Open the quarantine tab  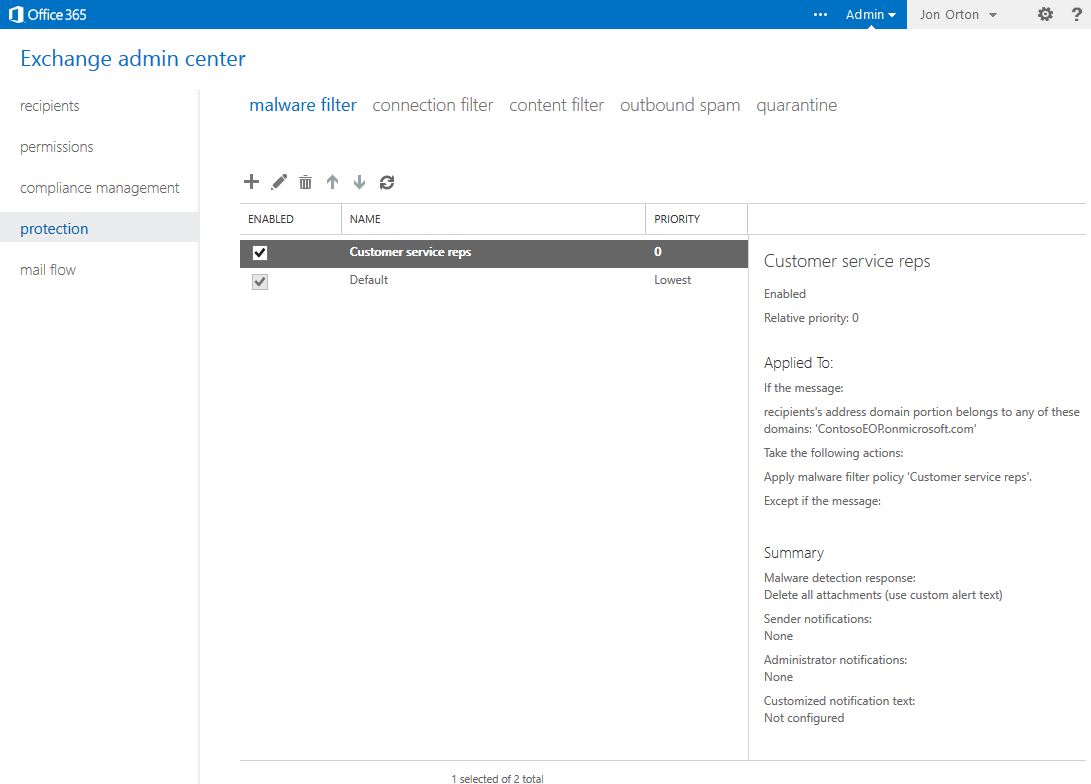coord(797,104)
